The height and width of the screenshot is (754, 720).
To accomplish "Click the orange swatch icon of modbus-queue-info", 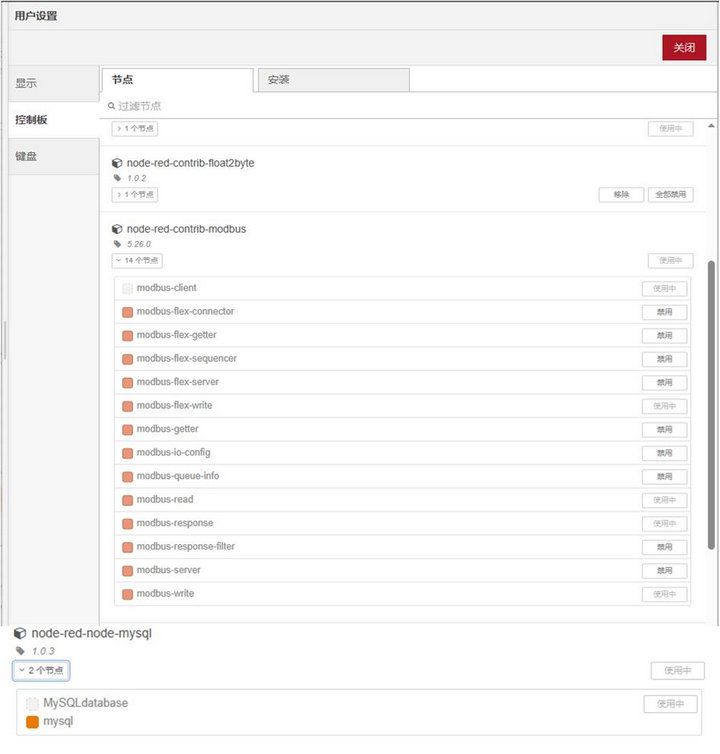I will pyautogui.click(x=127, y=477).
